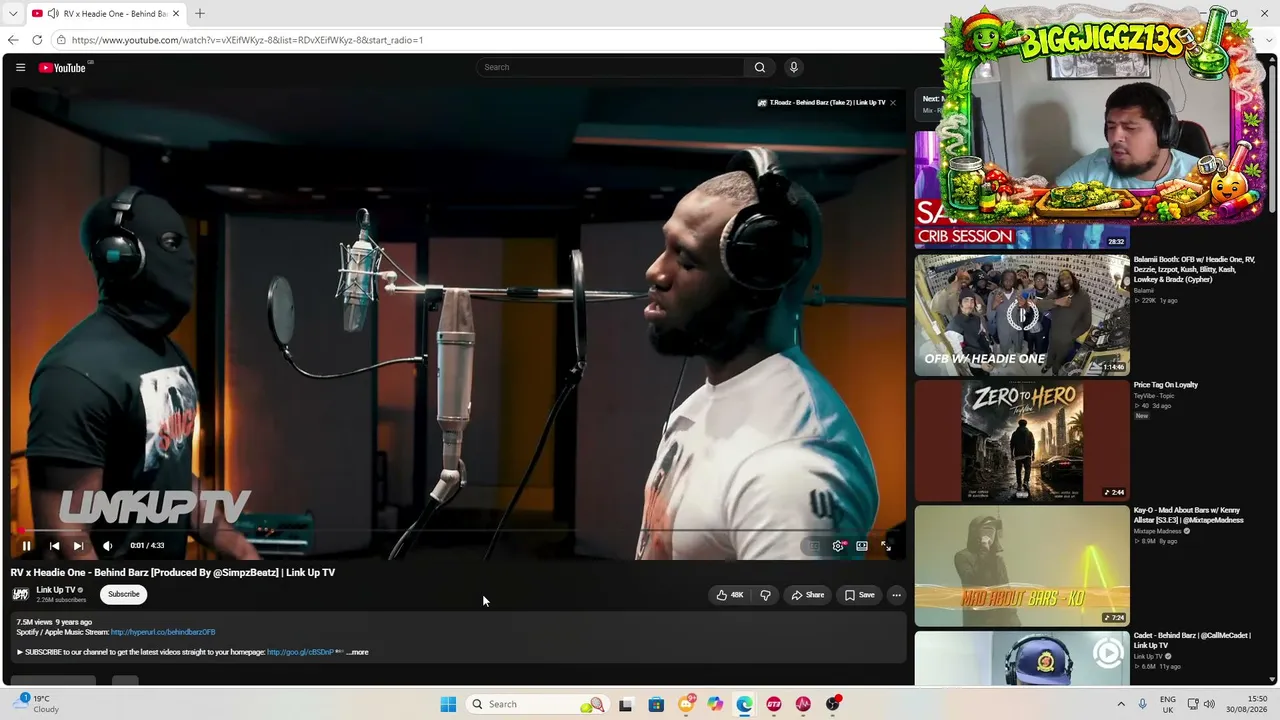The image size is (1280, 720).
Task: Reload the page with the refresh icon
Action: point(37,40)
